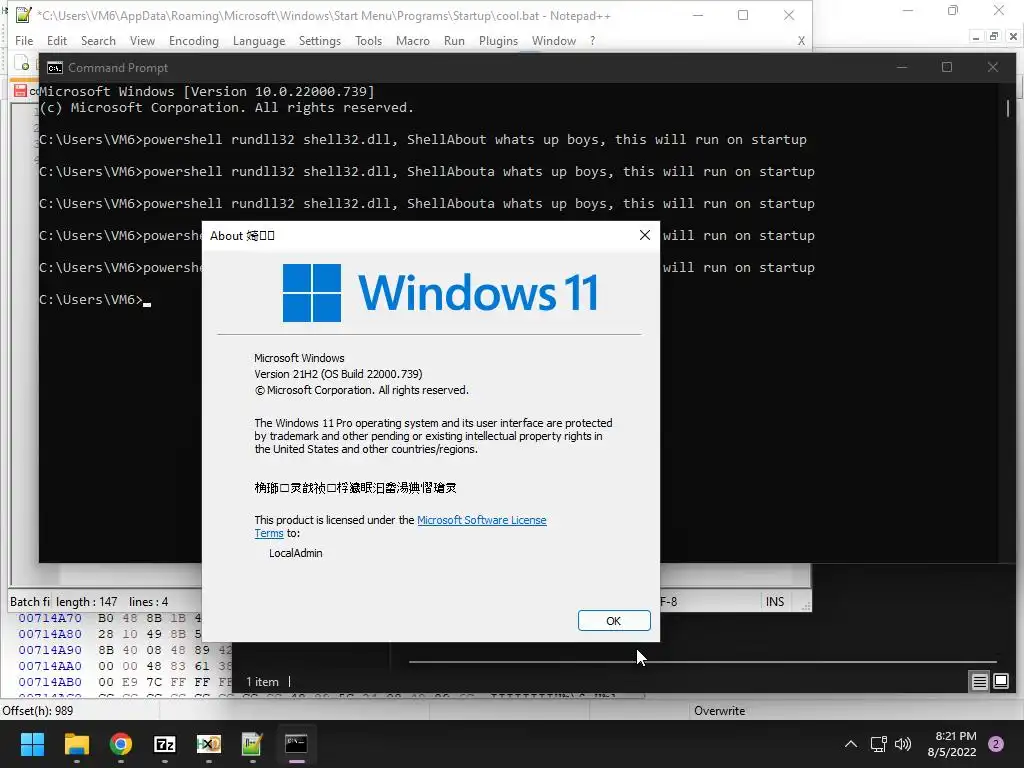Click the Command Prompt vertical scrollbar thumb

pos(1008,108)
